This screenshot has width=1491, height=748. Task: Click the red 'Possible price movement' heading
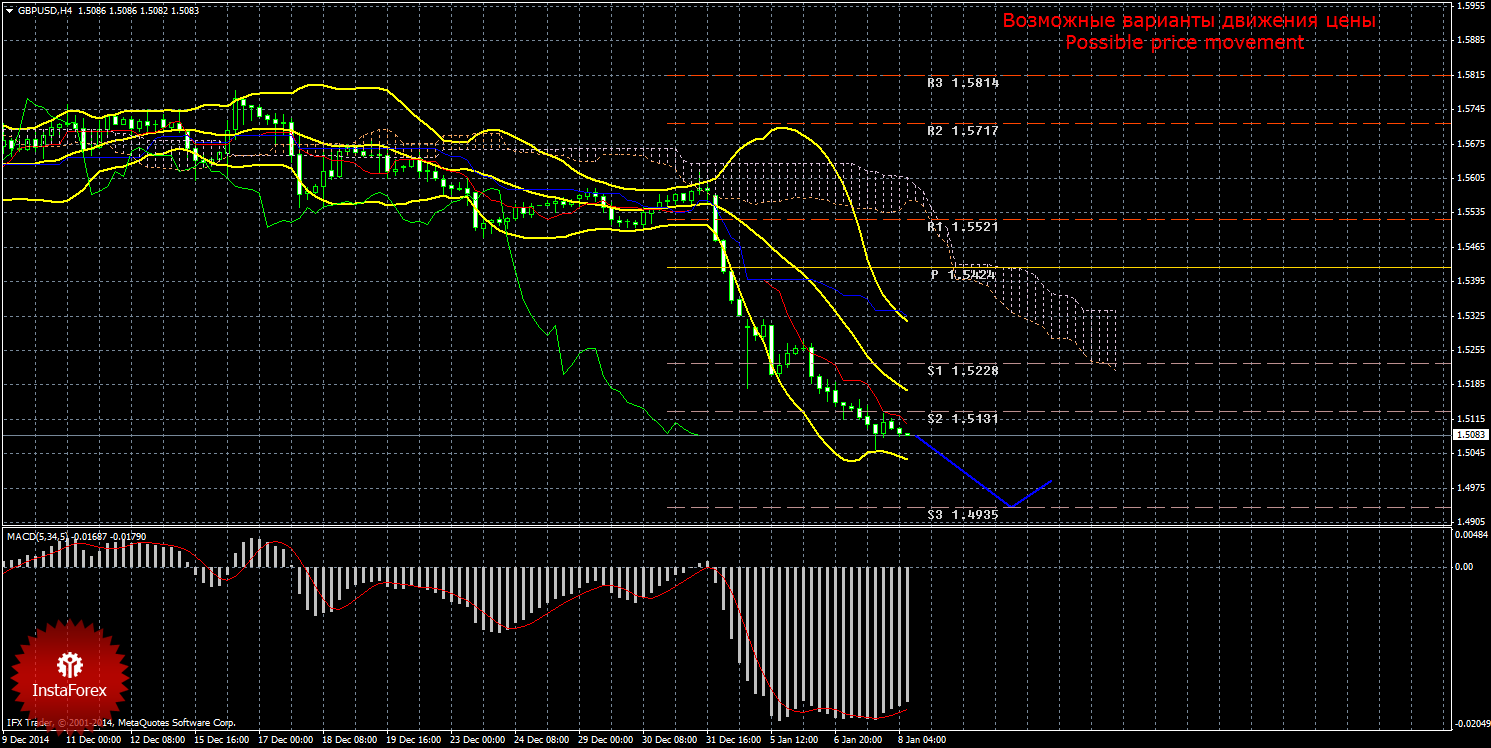1184,43
